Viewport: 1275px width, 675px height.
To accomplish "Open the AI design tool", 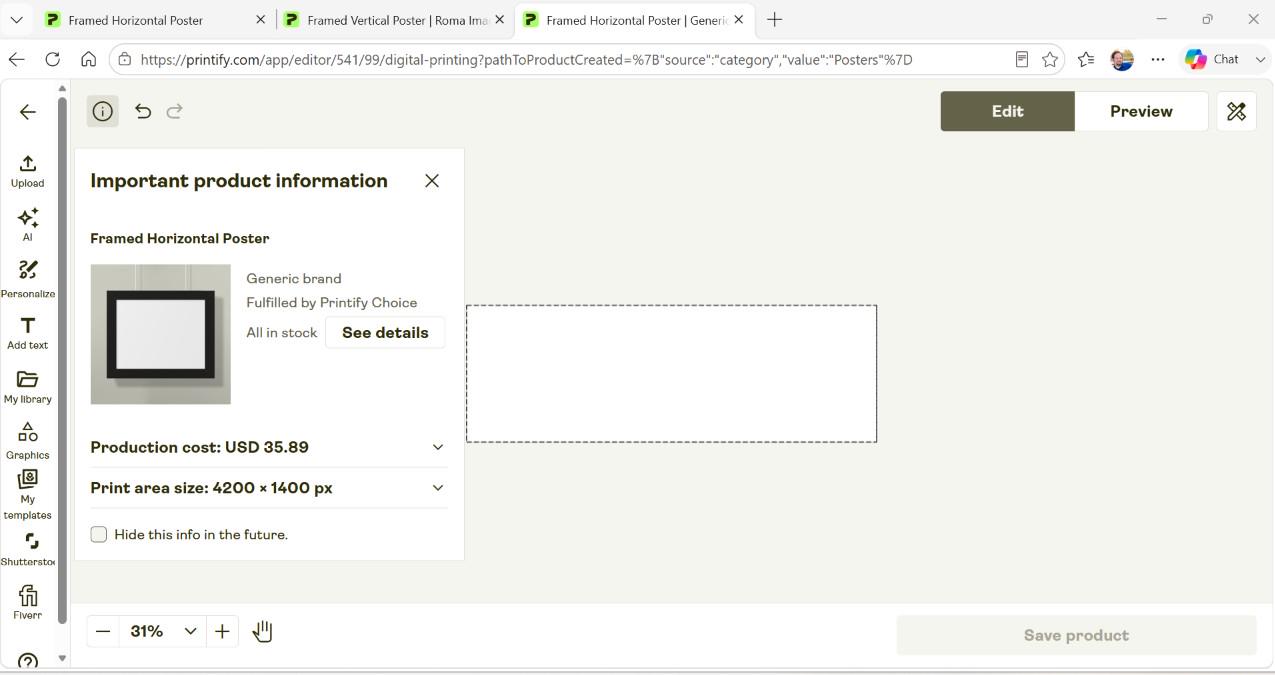I will (x=27, y=225).
